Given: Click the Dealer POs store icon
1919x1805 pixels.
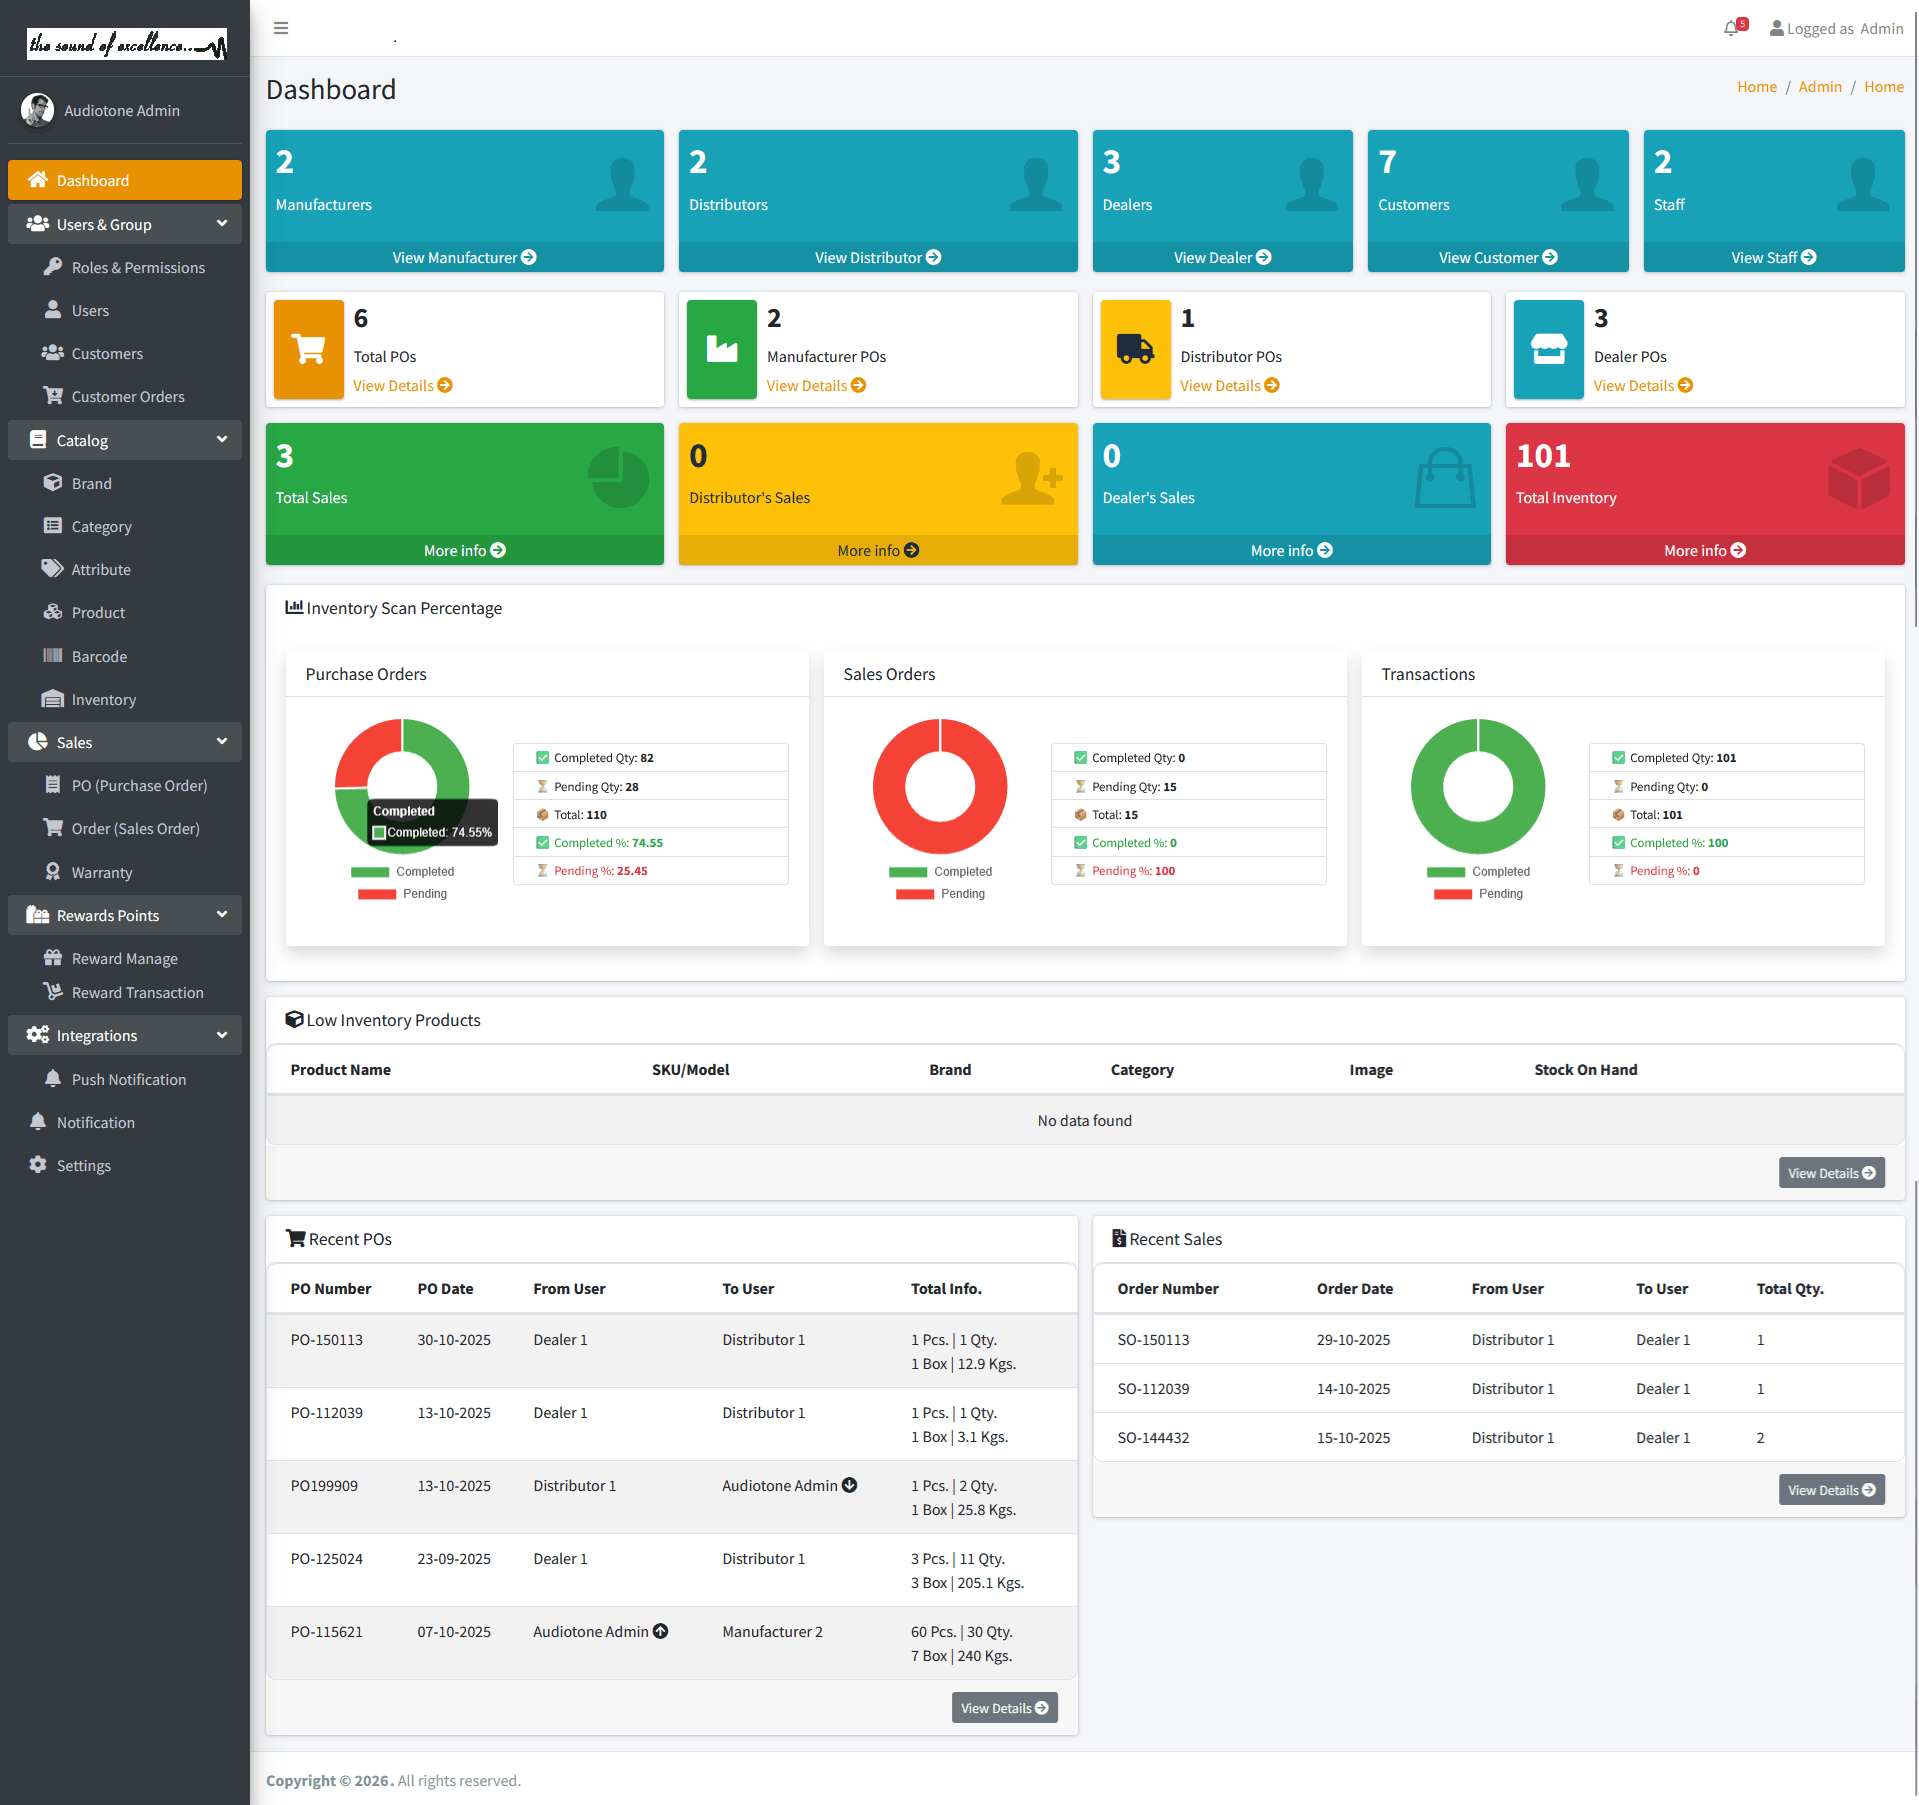Looking at the screenshot, I should [x=1548, y=349].
